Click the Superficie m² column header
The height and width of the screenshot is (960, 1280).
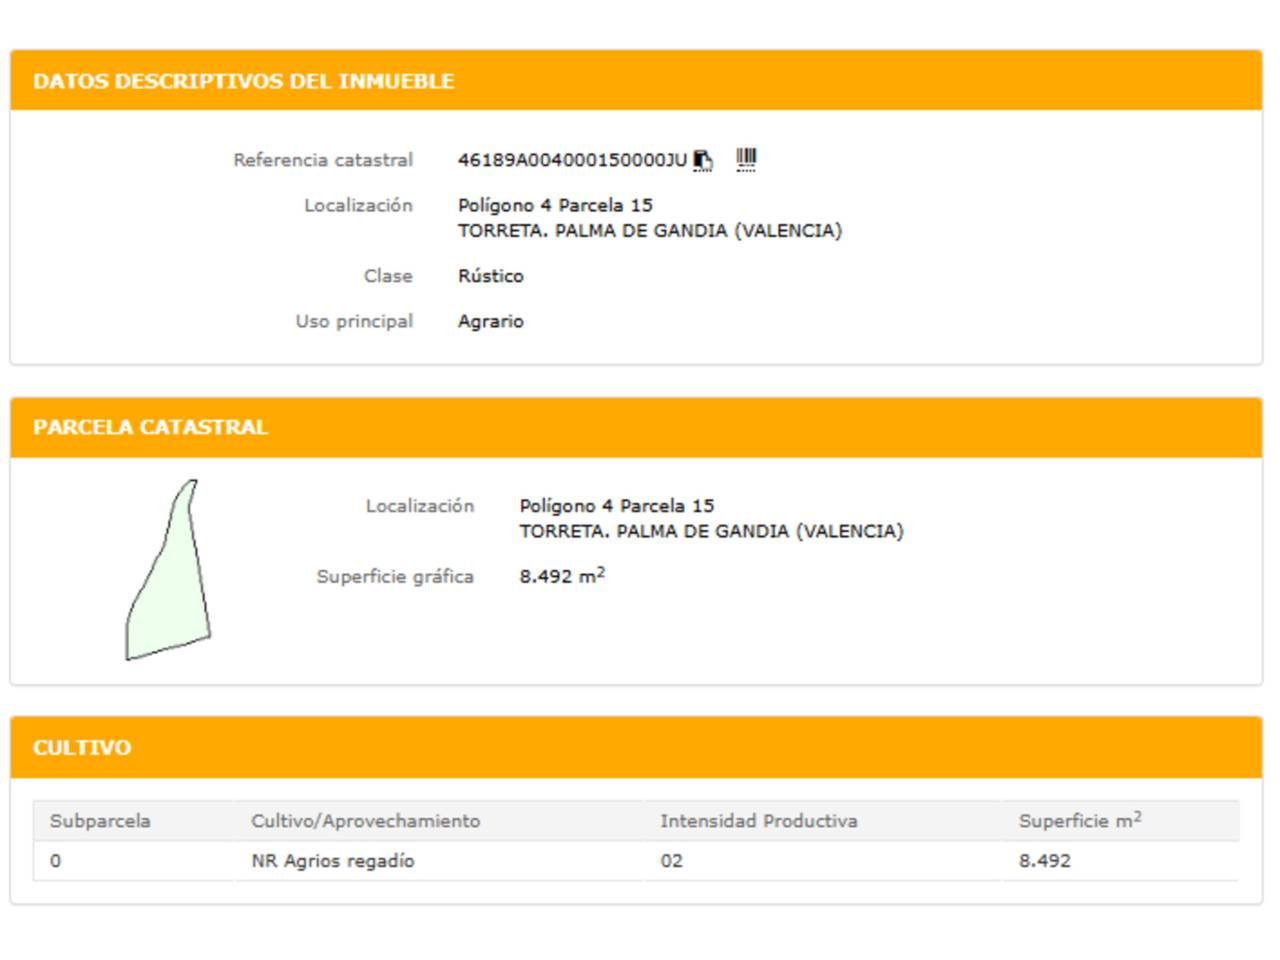[x=1079, y=821]
